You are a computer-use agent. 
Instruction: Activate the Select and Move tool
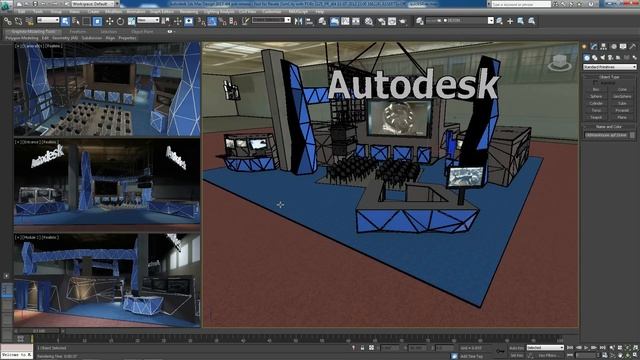click(109, 21)
